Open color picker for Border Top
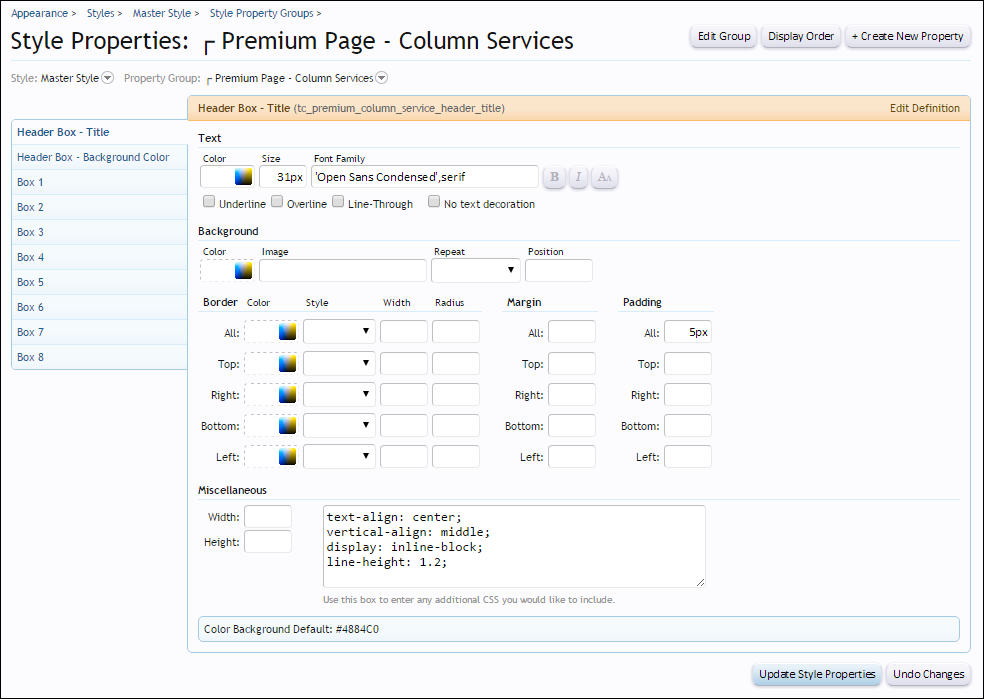The height and width of the screenshot is (699, 984). (288, 363)
